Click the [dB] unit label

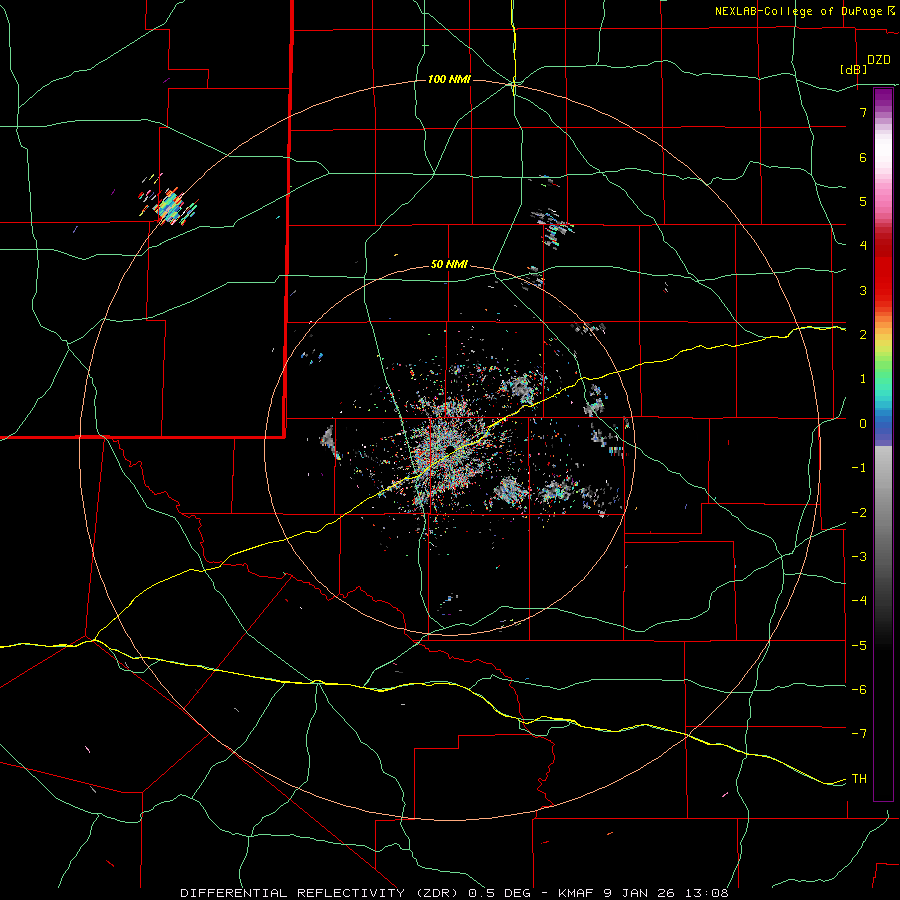click(x=854, y=69)
